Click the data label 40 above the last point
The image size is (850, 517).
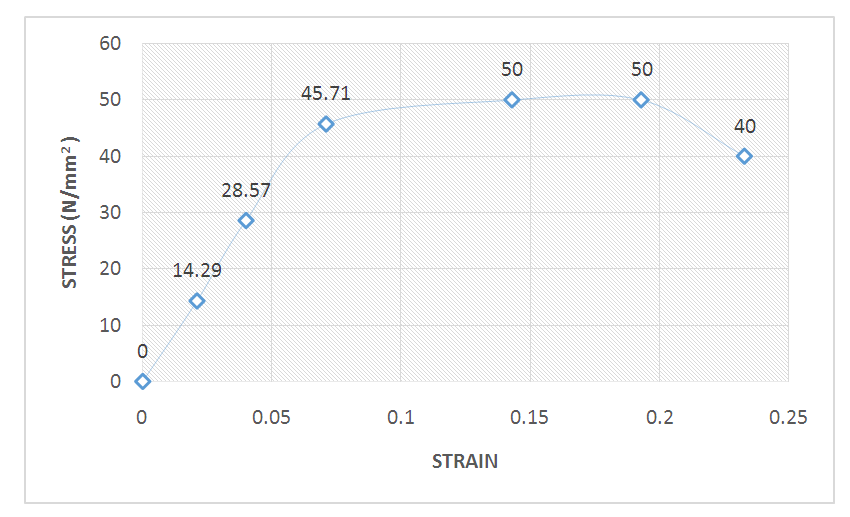744,126
